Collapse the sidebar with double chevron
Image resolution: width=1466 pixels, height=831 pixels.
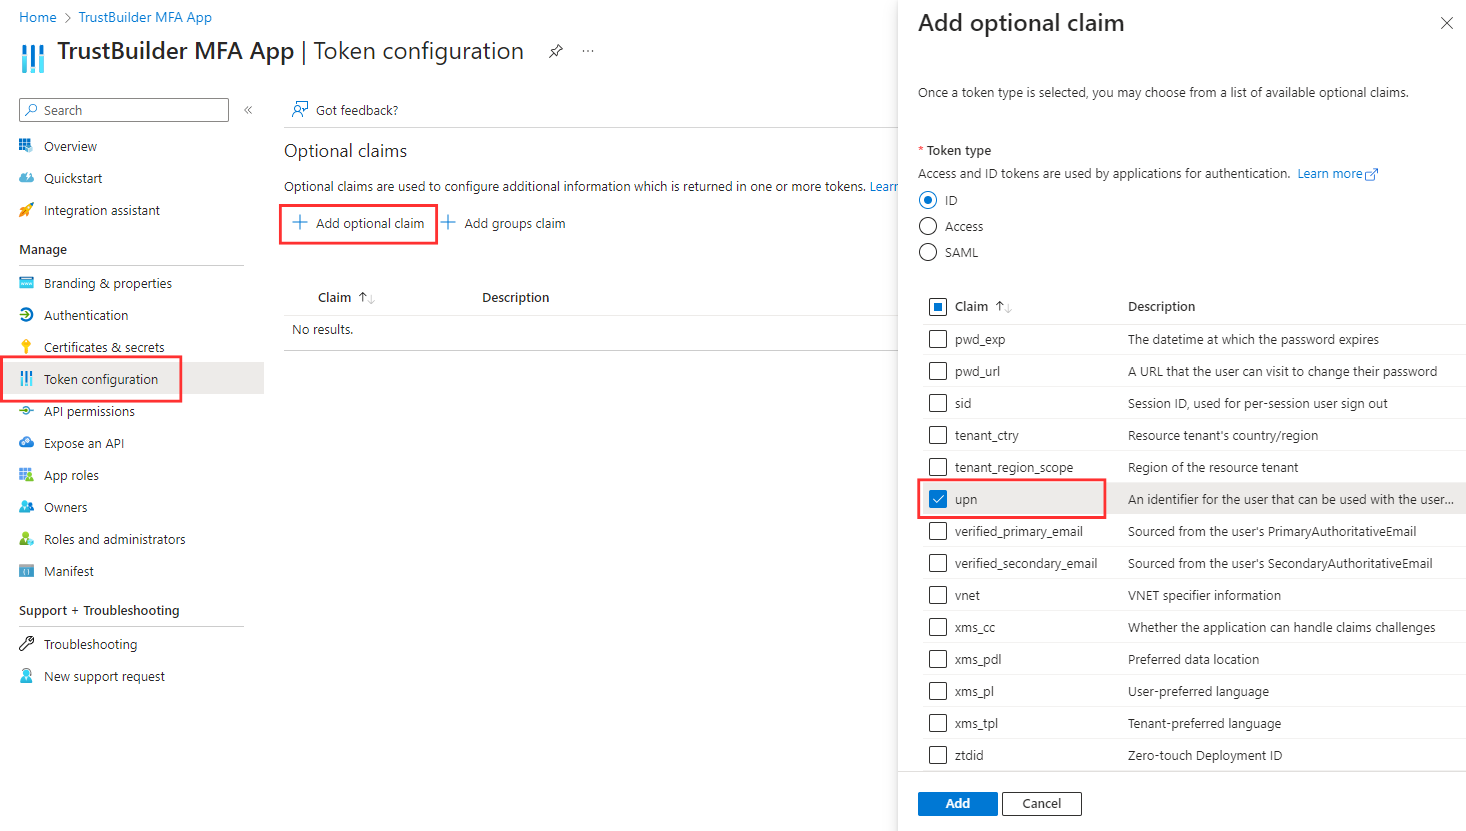point(248,110)
